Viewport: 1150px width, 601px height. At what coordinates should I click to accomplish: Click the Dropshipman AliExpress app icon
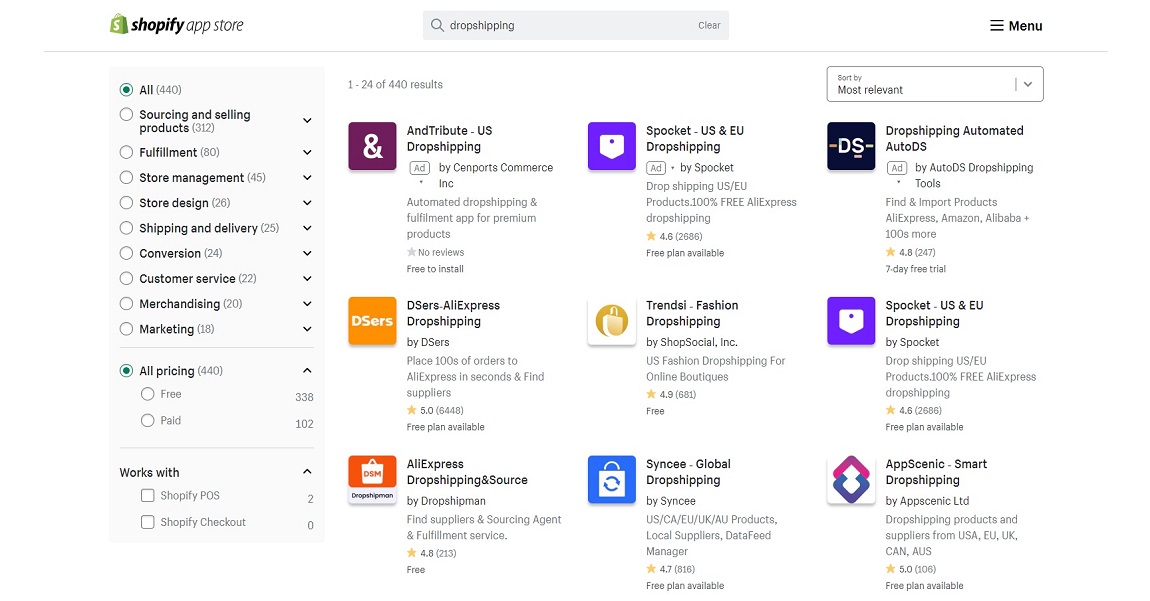pos(371,479)
